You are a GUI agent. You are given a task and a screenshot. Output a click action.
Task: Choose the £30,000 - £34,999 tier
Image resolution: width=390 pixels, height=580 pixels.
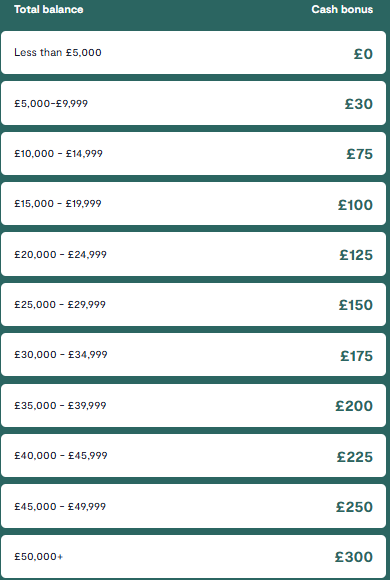click(194, 354)
